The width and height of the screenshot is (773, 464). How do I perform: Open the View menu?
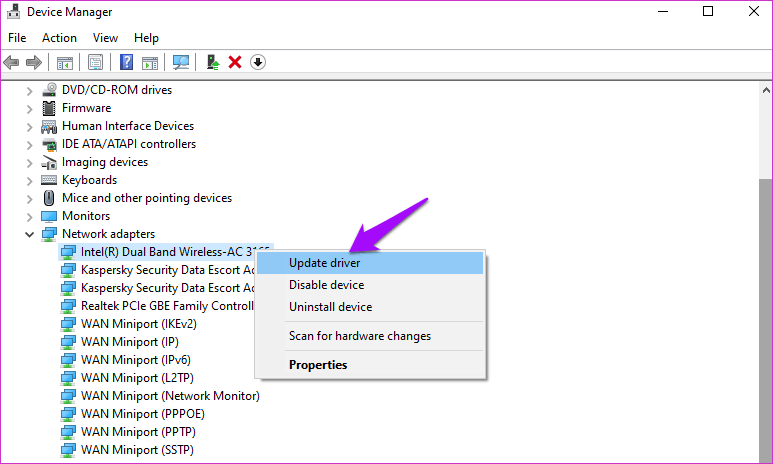[105, 38]
